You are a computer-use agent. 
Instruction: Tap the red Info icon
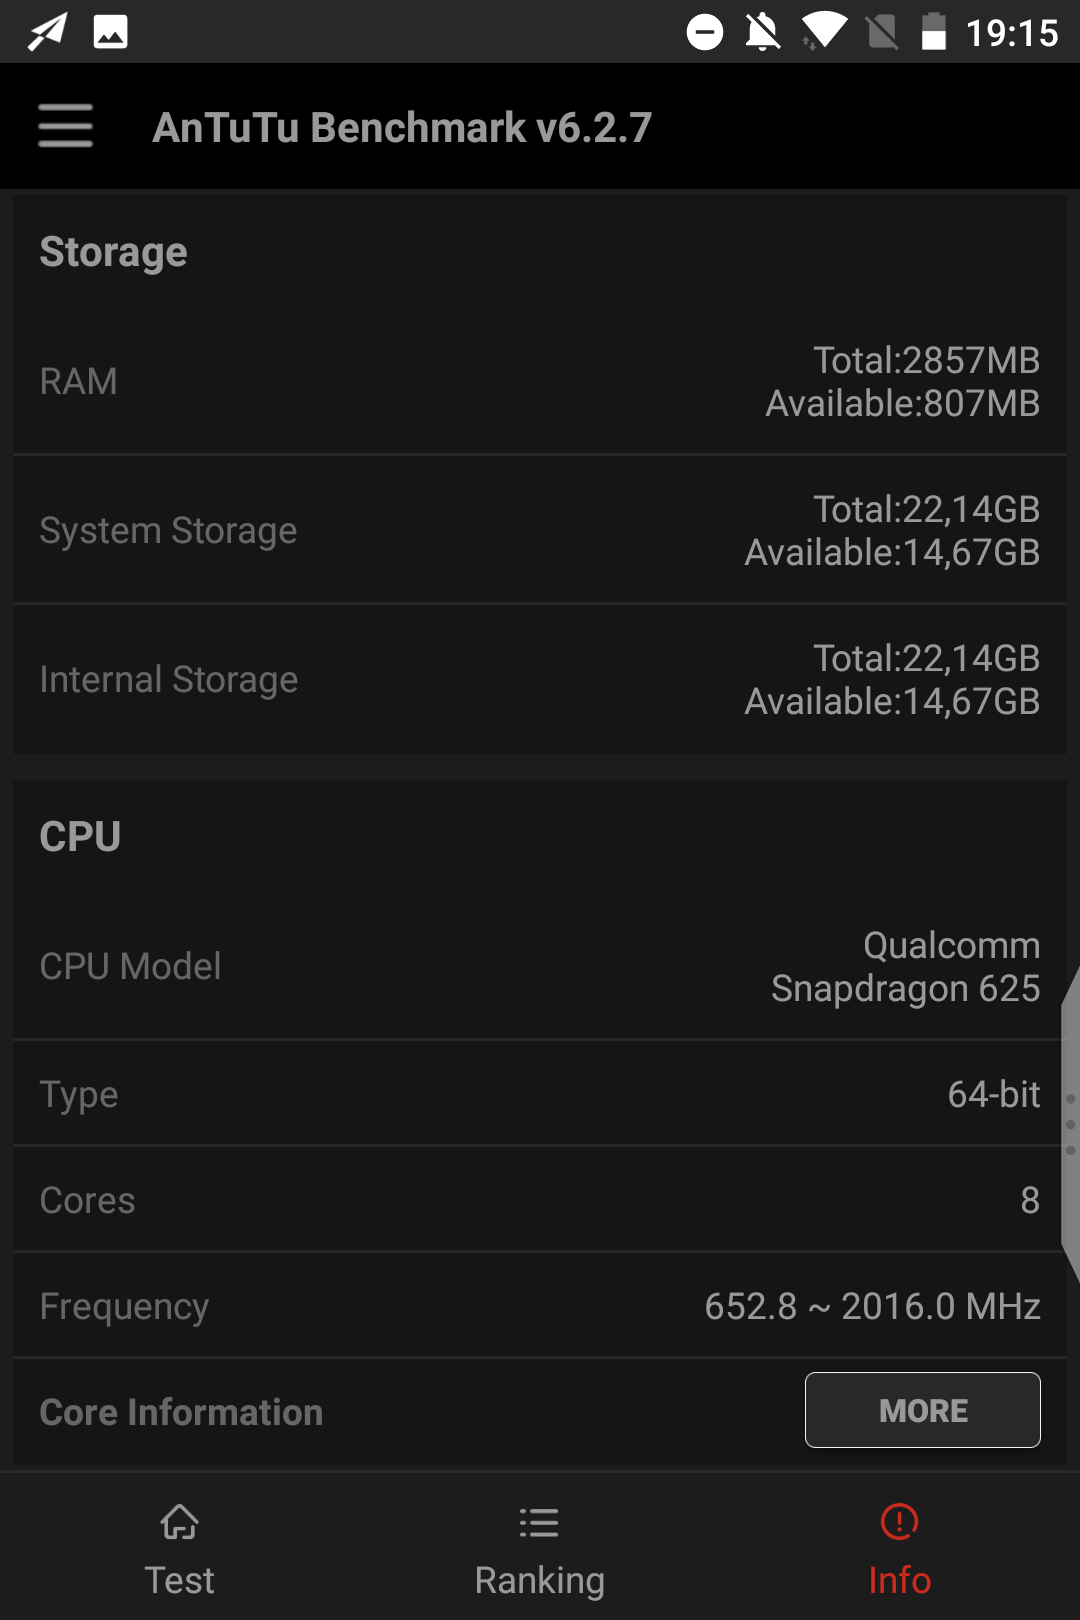pos(899,1522)
